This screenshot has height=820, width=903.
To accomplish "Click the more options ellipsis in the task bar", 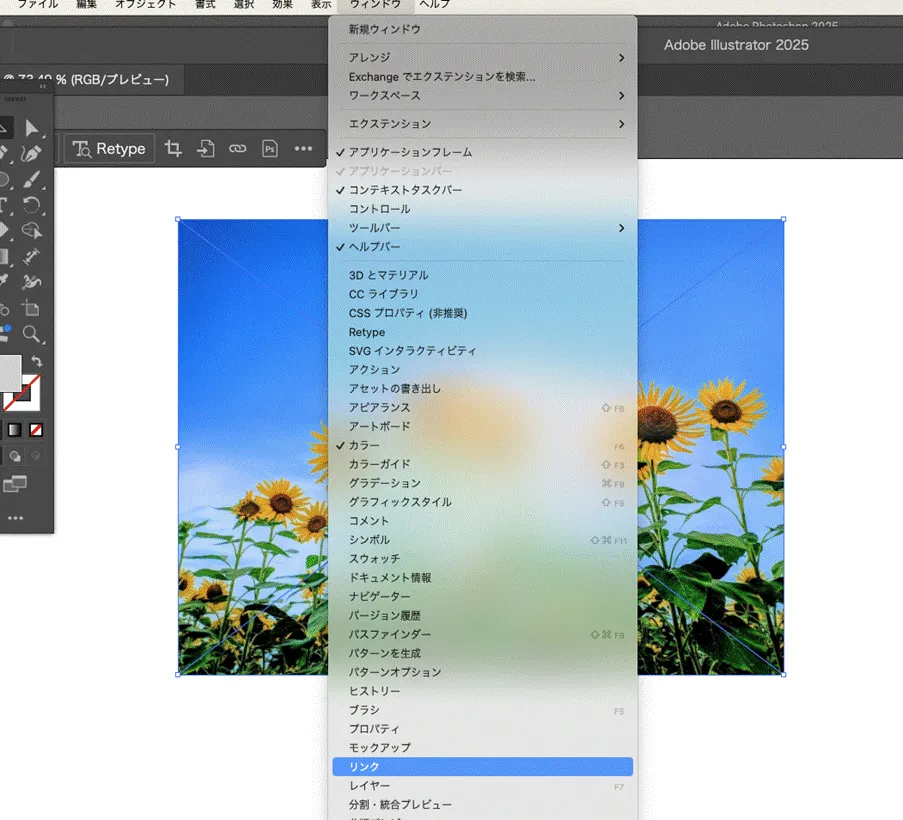I will [303, 148].
